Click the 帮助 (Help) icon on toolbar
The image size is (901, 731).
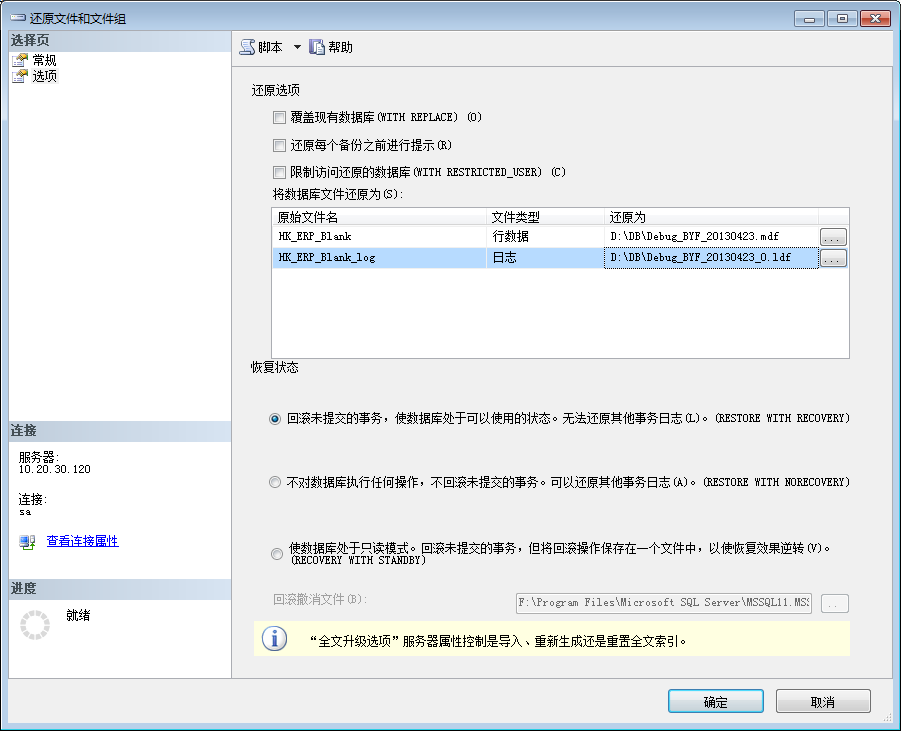click(317, 46)
